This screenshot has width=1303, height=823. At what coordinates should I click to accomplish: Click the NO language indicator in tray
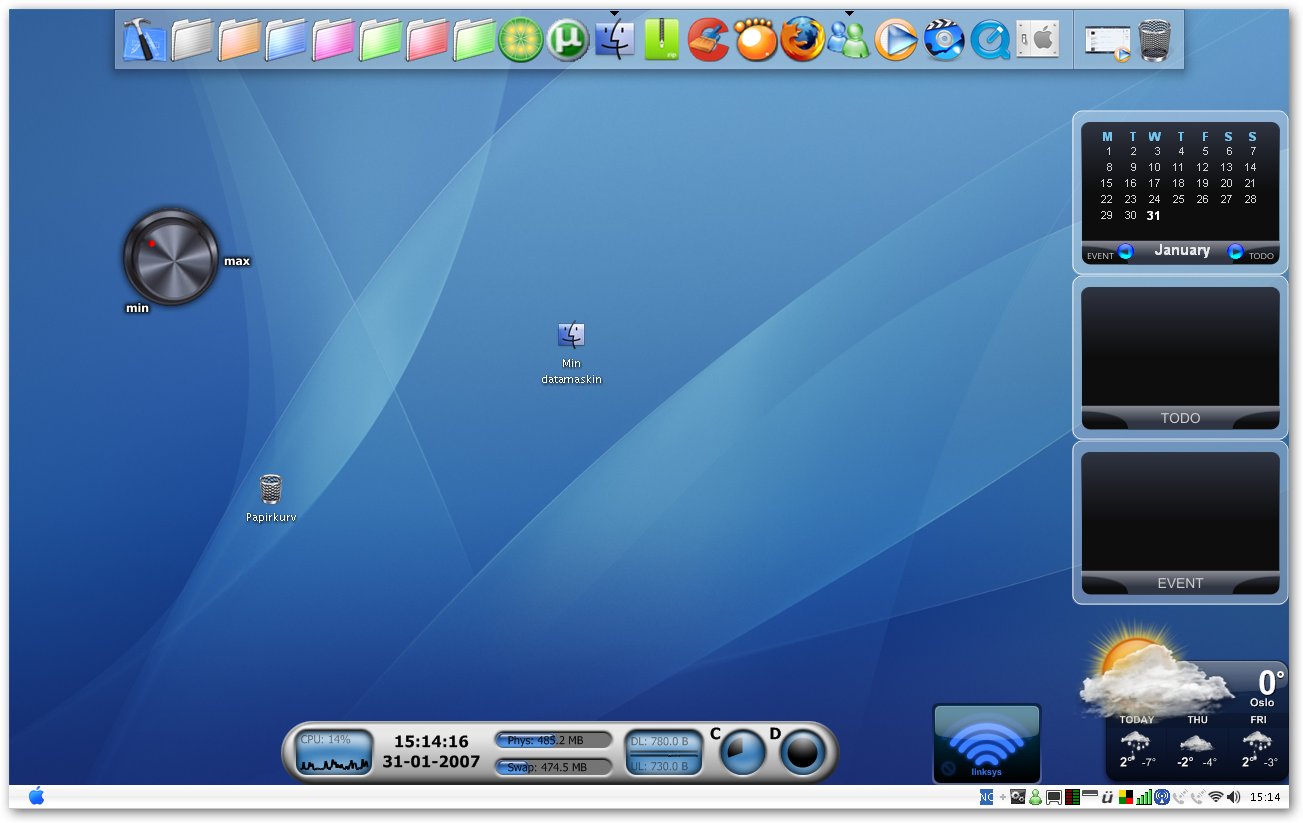tap(986, 797)
